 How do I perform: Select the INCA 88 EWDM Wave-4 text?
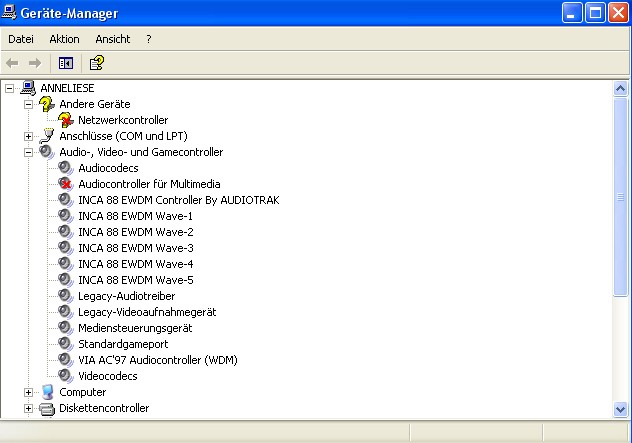pyautogui.click(x=135, y=264)
